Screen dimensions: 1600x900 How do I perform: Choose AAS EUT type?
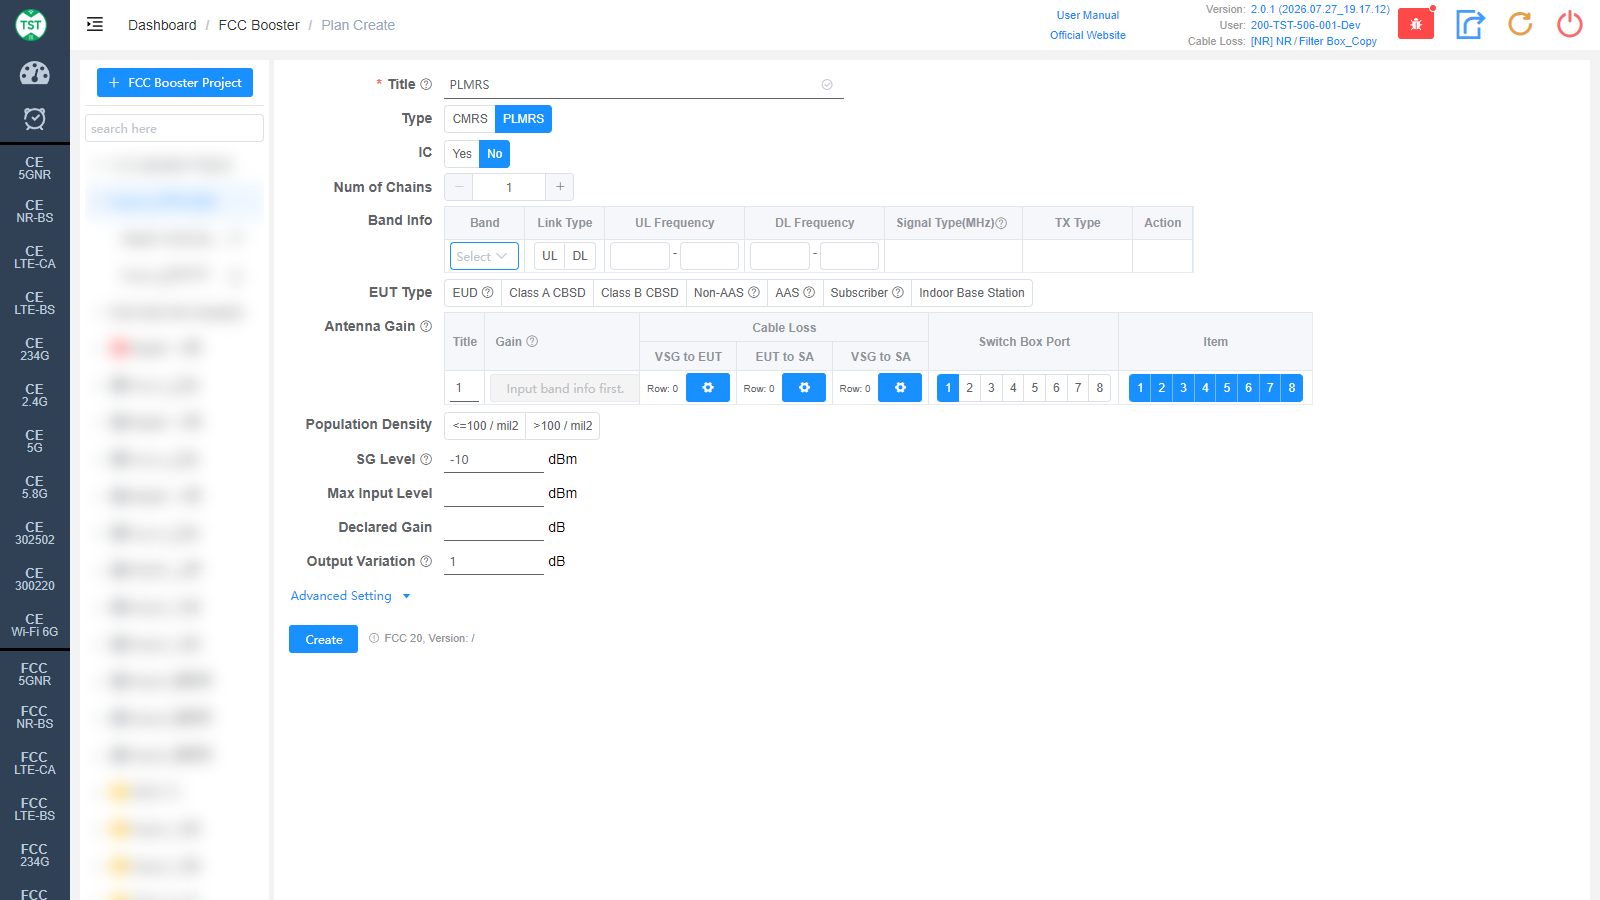point(795,293)
